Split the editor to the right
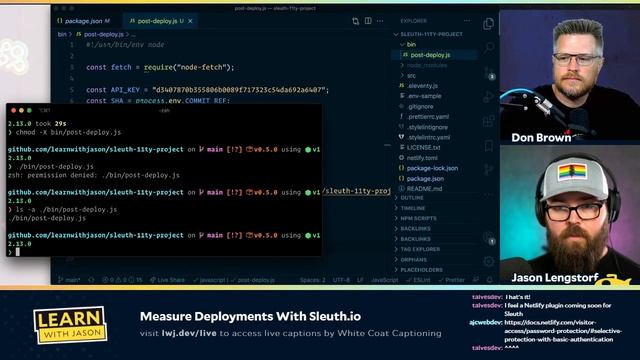Image resolution: width=640 pixels, height=360 pixels. (368, 21)
